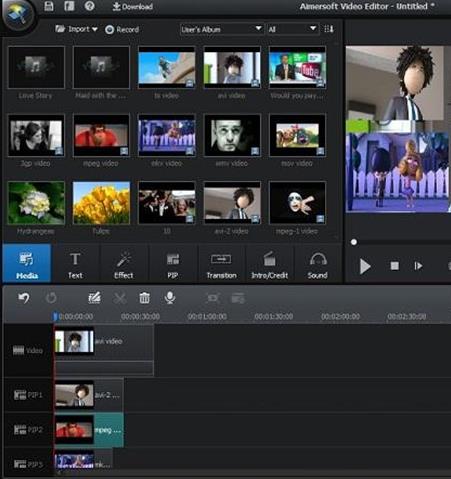Viewport: 451px width, 479px height.
Task: Select the wmv video thumbnail
Action: tap(232, 135)
